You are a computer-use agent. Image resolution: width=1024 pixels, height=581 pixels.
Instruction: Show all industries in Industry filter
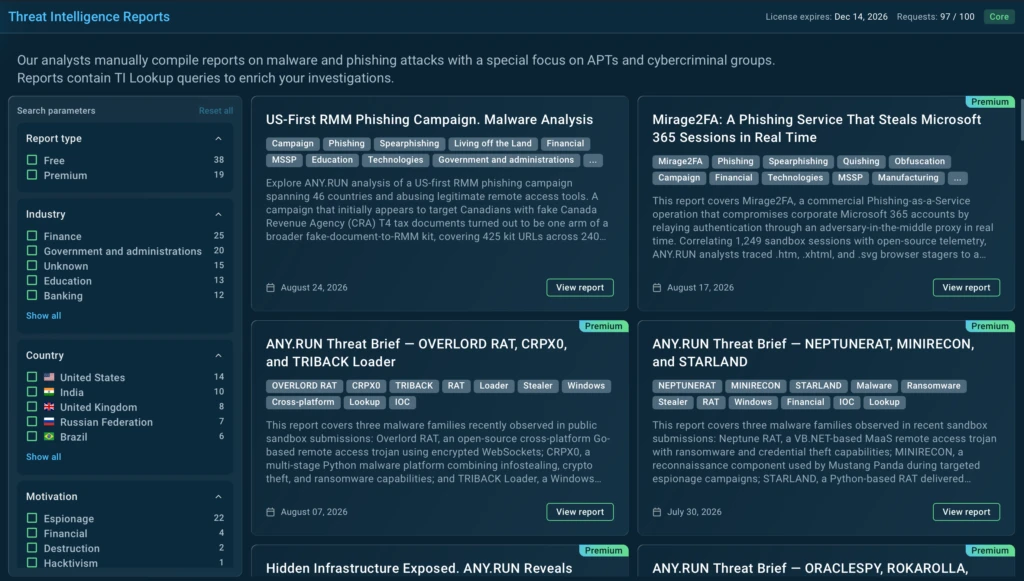tap(43, 316)
